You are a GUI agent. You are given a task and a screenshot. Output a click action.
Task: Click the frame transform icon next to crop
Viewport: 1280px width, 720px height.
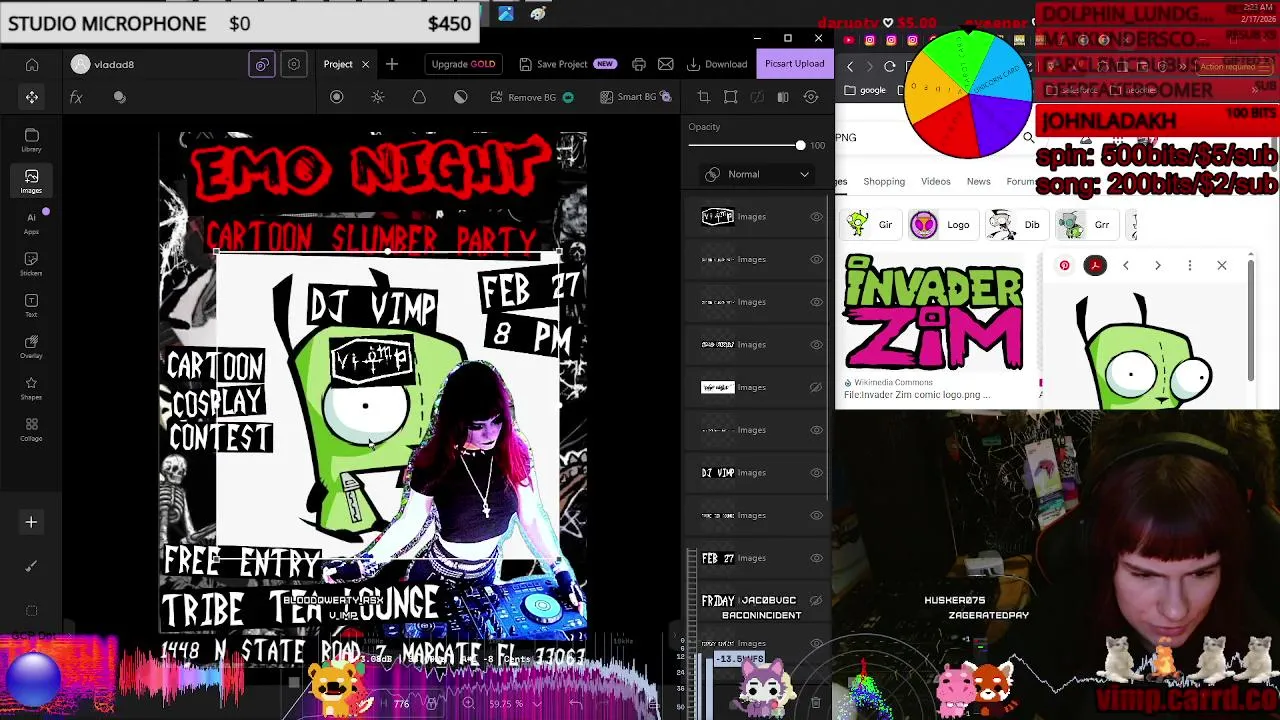[x=730, y=97]
